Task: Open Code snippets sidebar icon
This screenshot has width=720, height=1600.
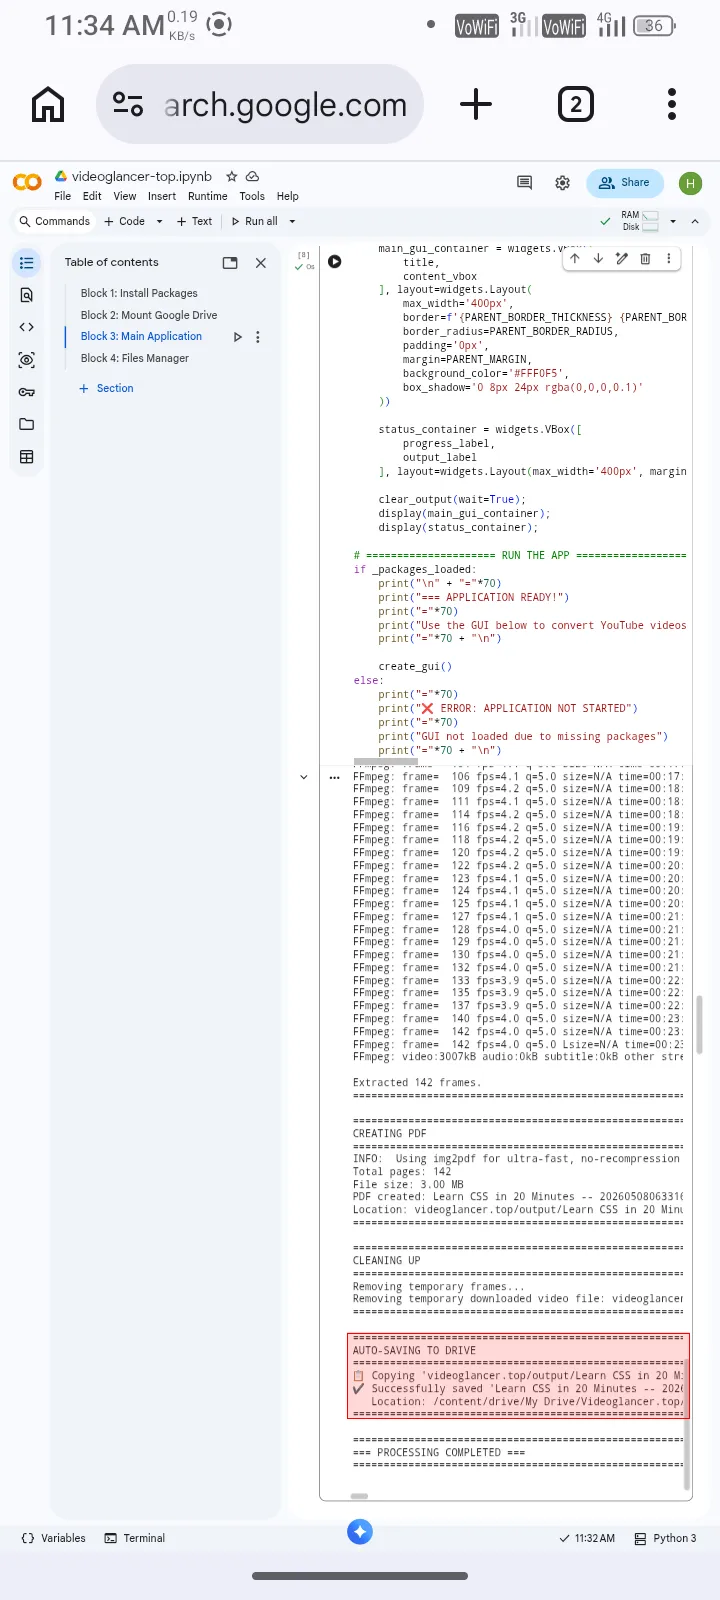Action: click(x=27, y=327)
